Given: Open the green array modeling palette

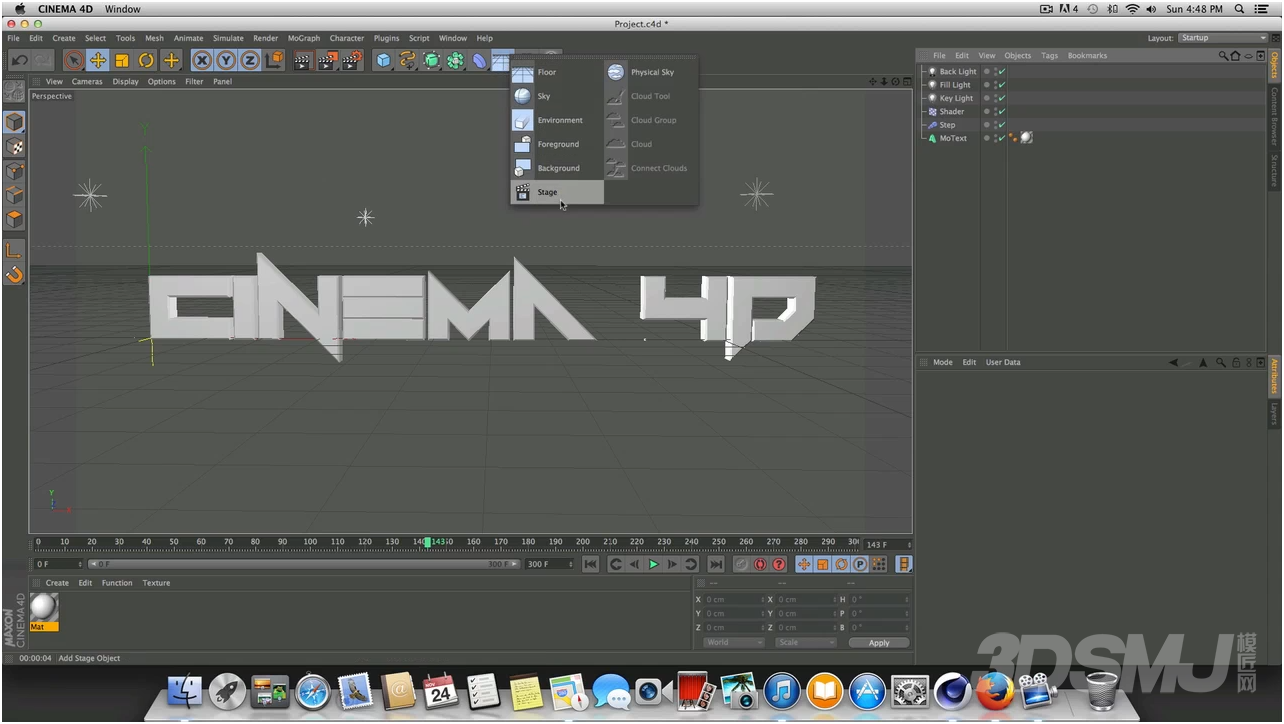Looking at the screenshot, I should pyautogui.click(x=456, y=60).
